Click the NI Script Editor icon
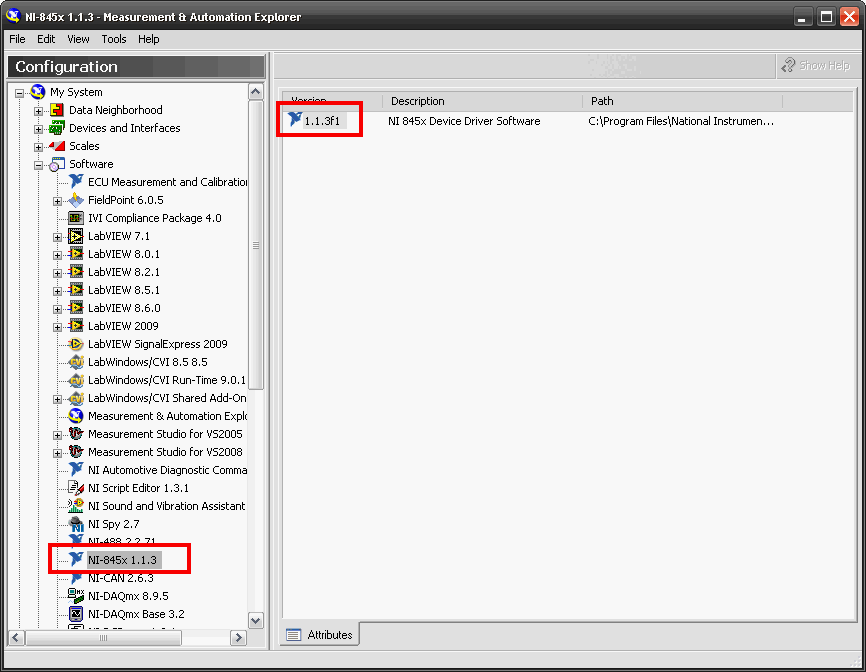 coord(76,488)
